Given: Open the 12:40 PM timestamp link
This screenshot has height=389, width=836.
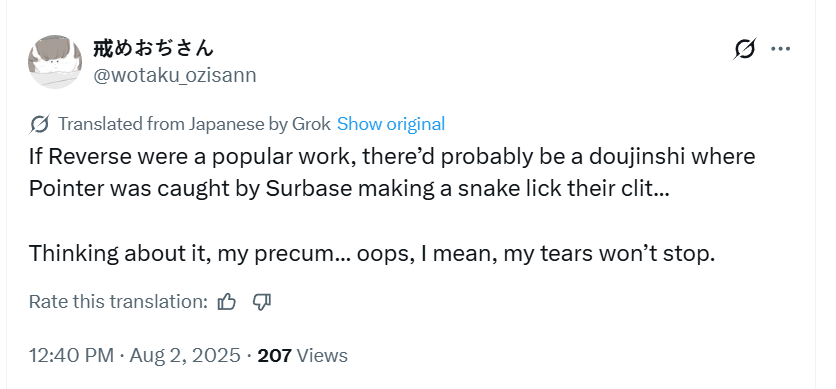Looking at the screenshot, I should coord(71,355).
